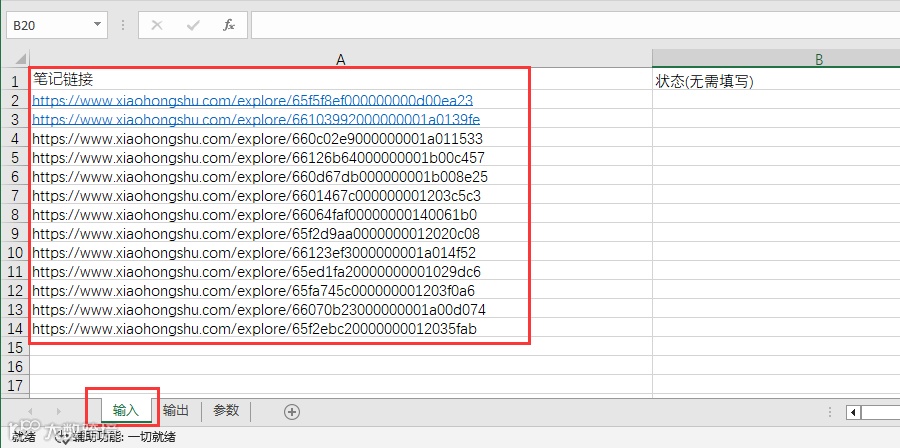
Task: Click the Name Box showing B20
Action: coord(56,26)
